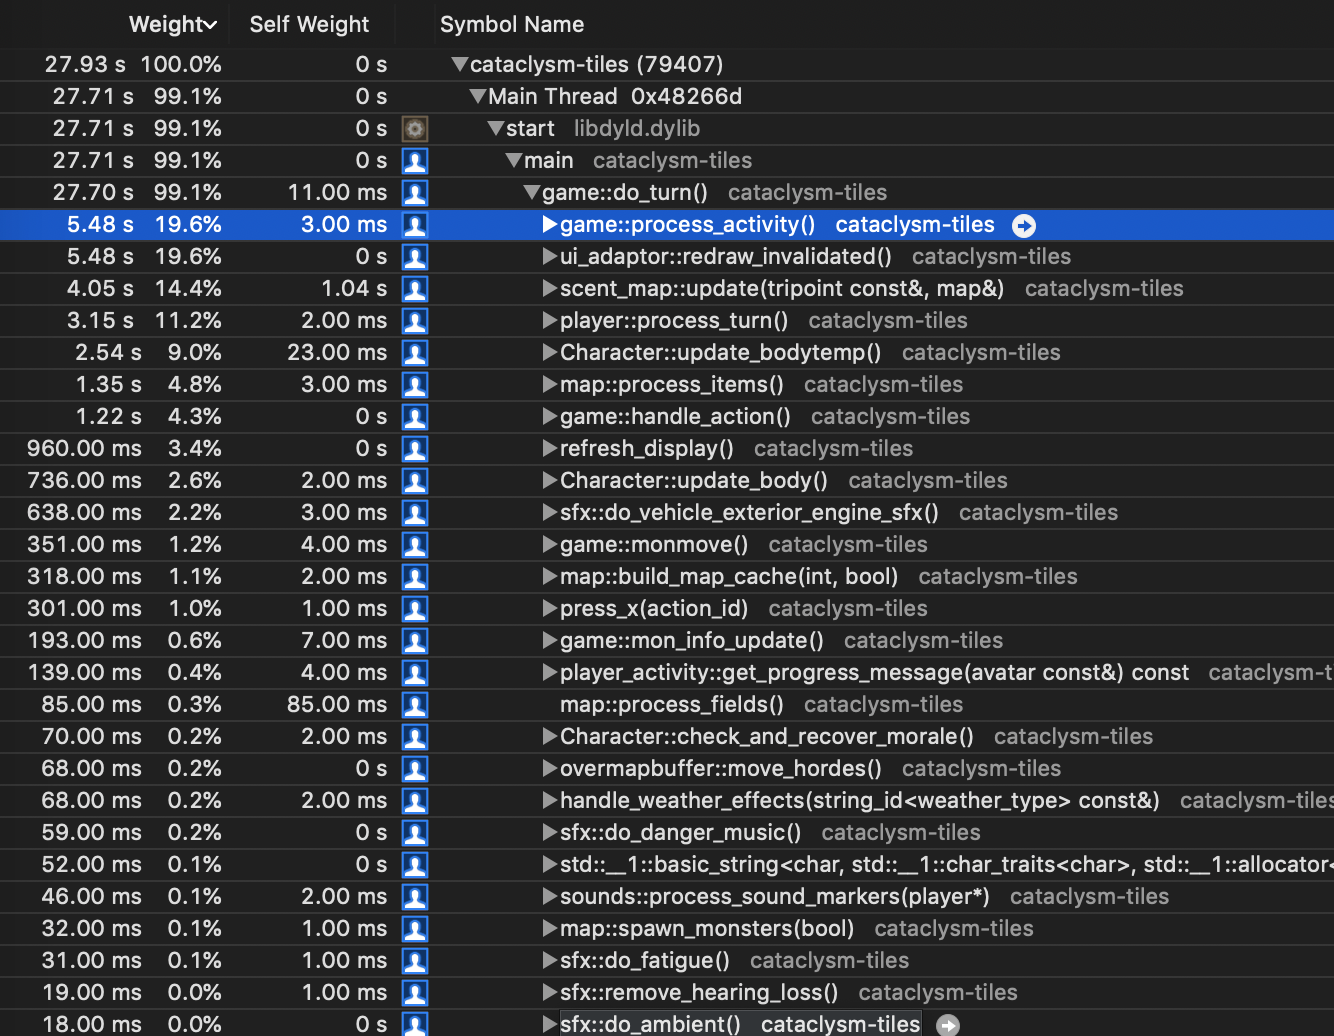The height and width of the screenshot is (1036, 1334).
Task: Click the user icon beside scent_map::update
Action: tap(415, 289)
